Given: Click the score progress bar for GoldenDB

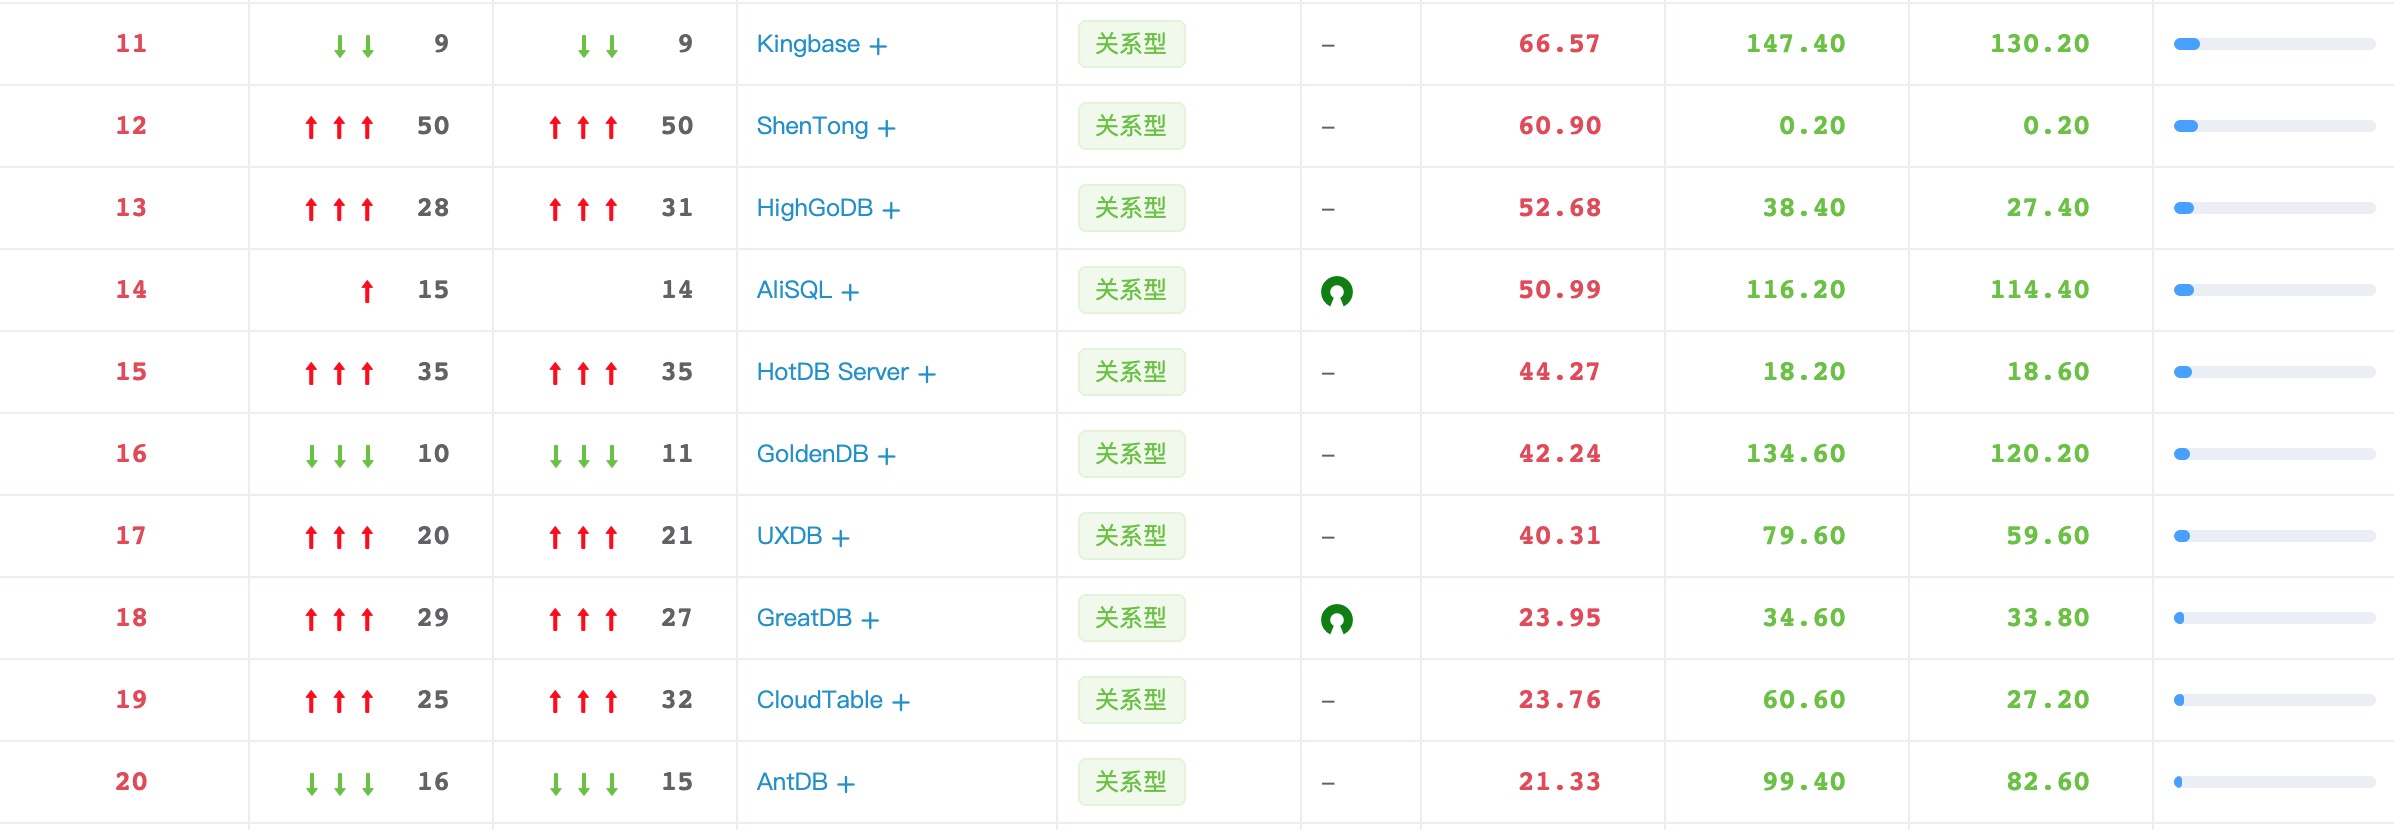Looking at the screenshot, I should [x=2275, y=454].
